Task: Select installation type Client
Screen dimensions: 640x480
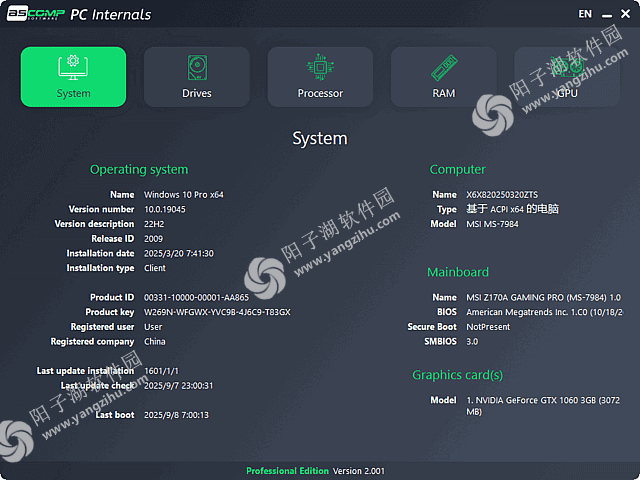Action: click(x=155, y=268)
